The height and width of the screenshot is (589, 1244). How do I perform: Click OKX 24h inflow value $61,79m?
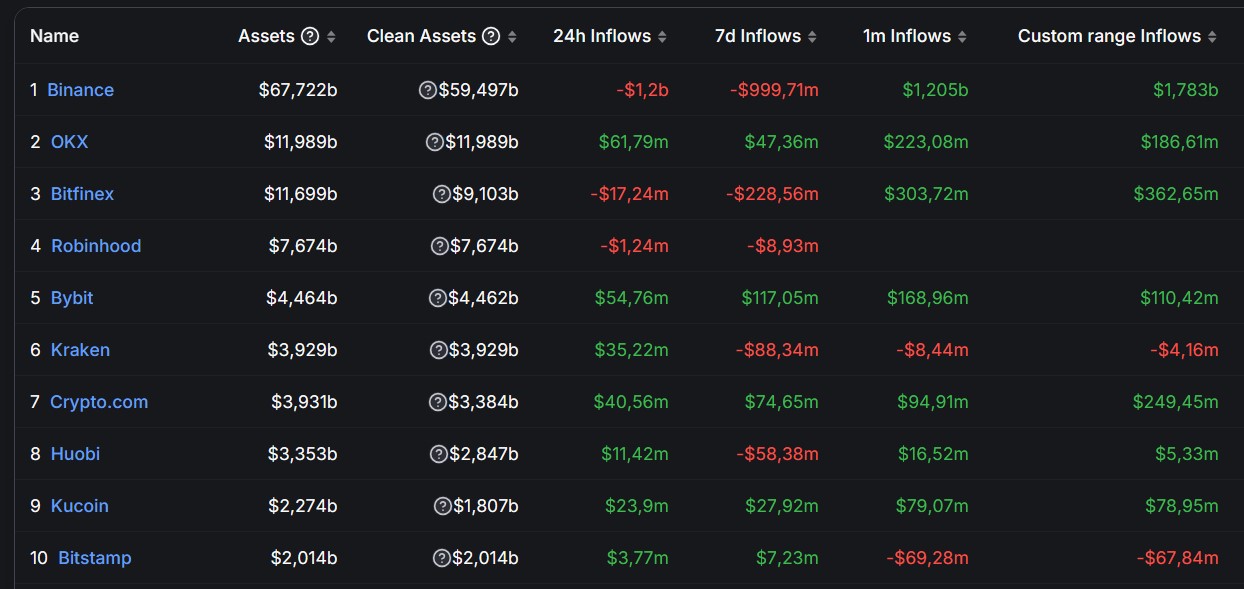(x=634, y=142)
